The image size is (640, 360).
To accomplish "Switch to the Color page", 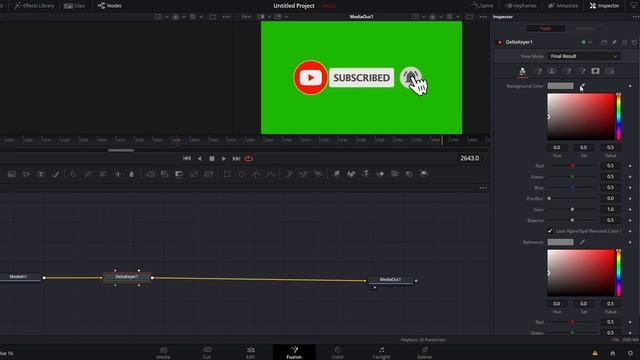I will [x=338, y=353].
